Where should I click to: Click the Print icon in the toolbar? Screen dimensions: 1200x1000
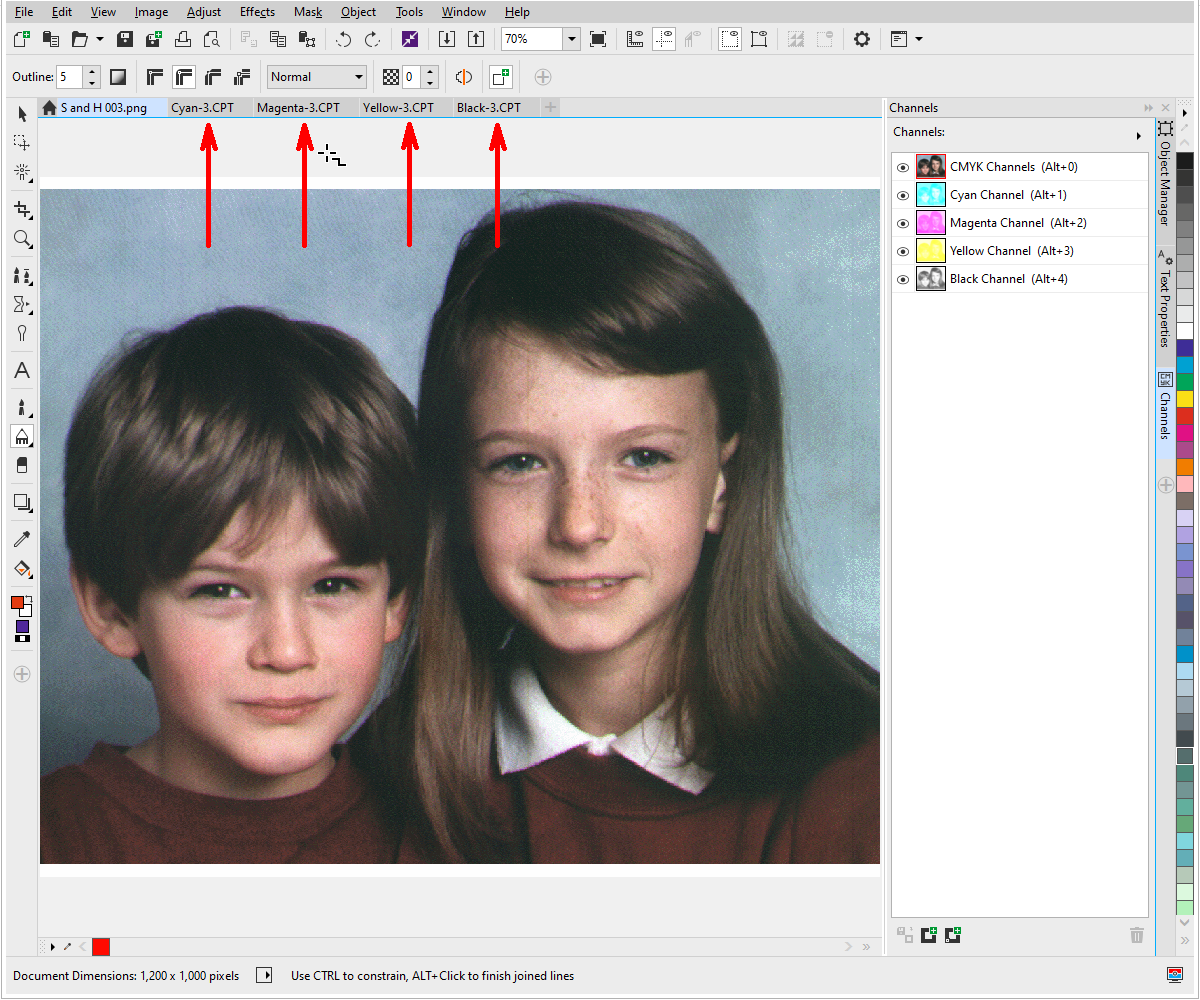(184, 38)
